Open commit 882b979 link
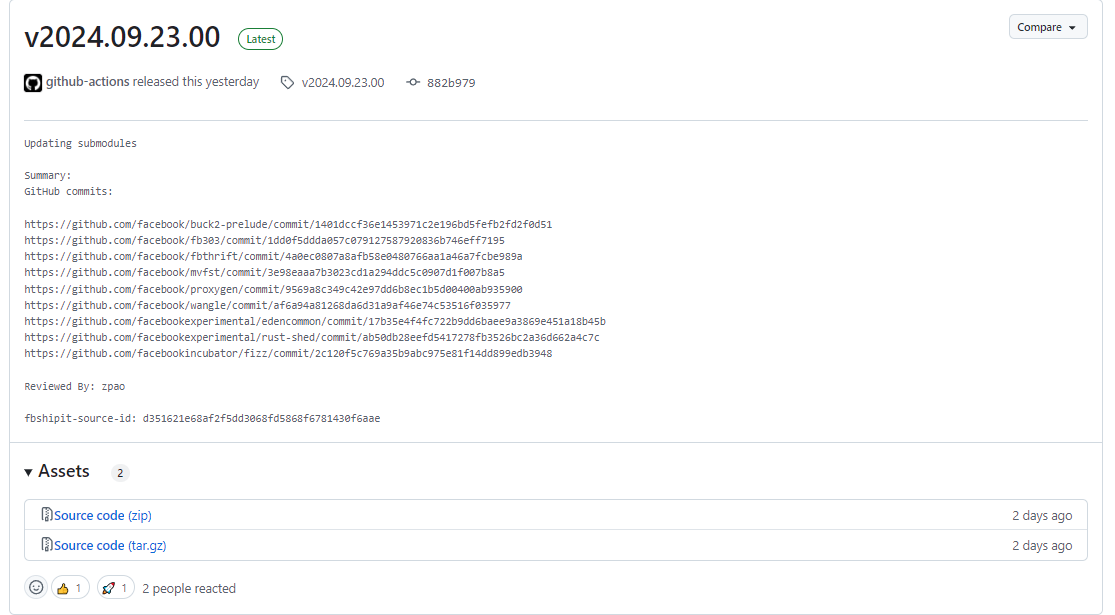The width and height of the screenshot is (1115, 615). 451,82
